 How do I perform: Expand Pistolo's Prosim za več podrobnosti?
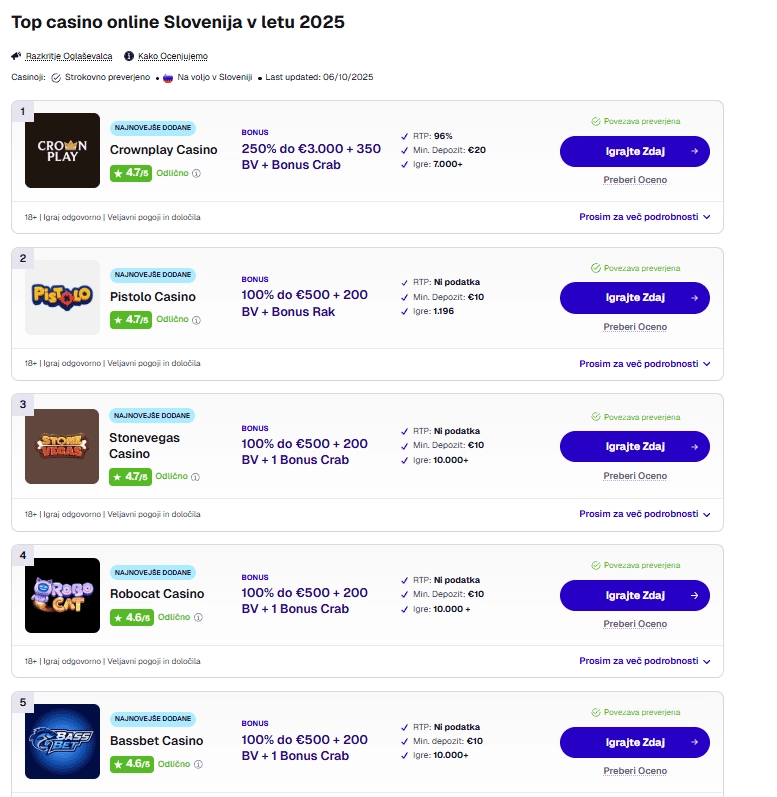tap(644, 364)
